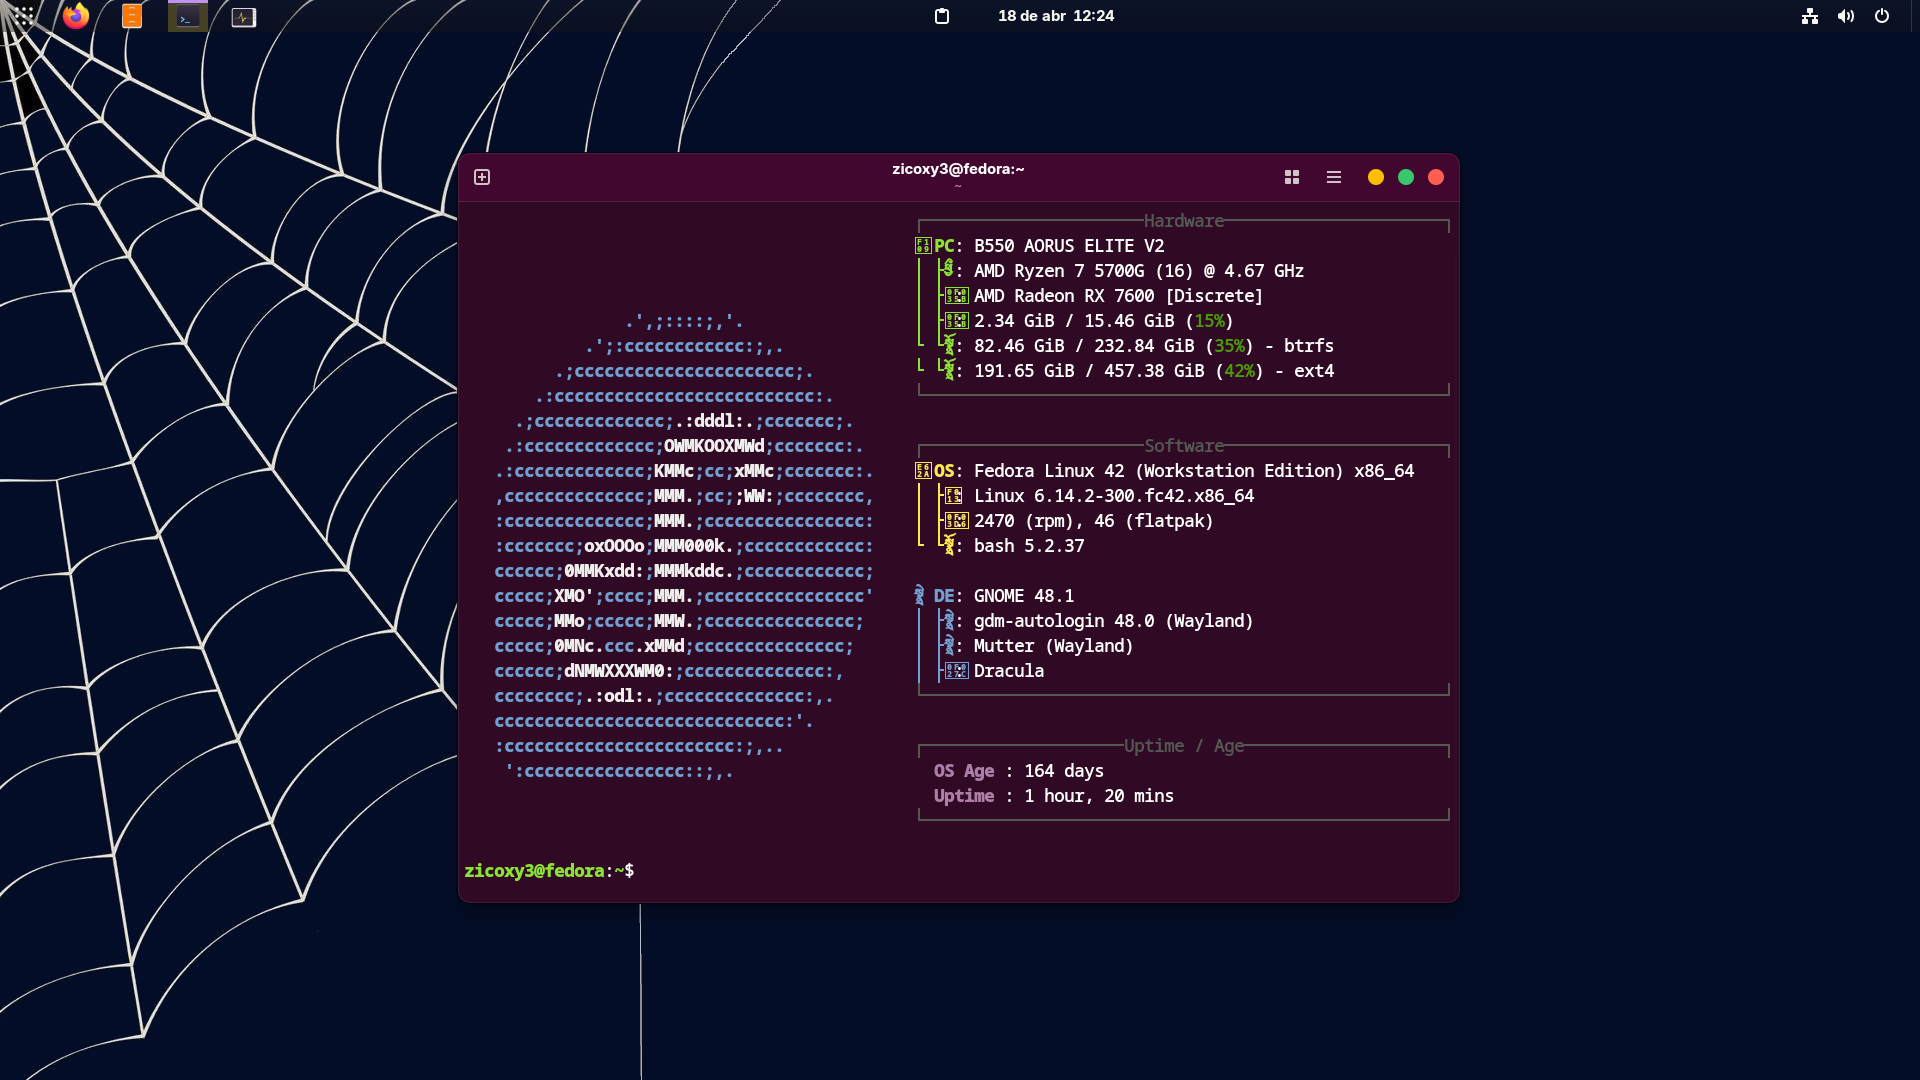Open the clipboard indicator

click(942, 16)
